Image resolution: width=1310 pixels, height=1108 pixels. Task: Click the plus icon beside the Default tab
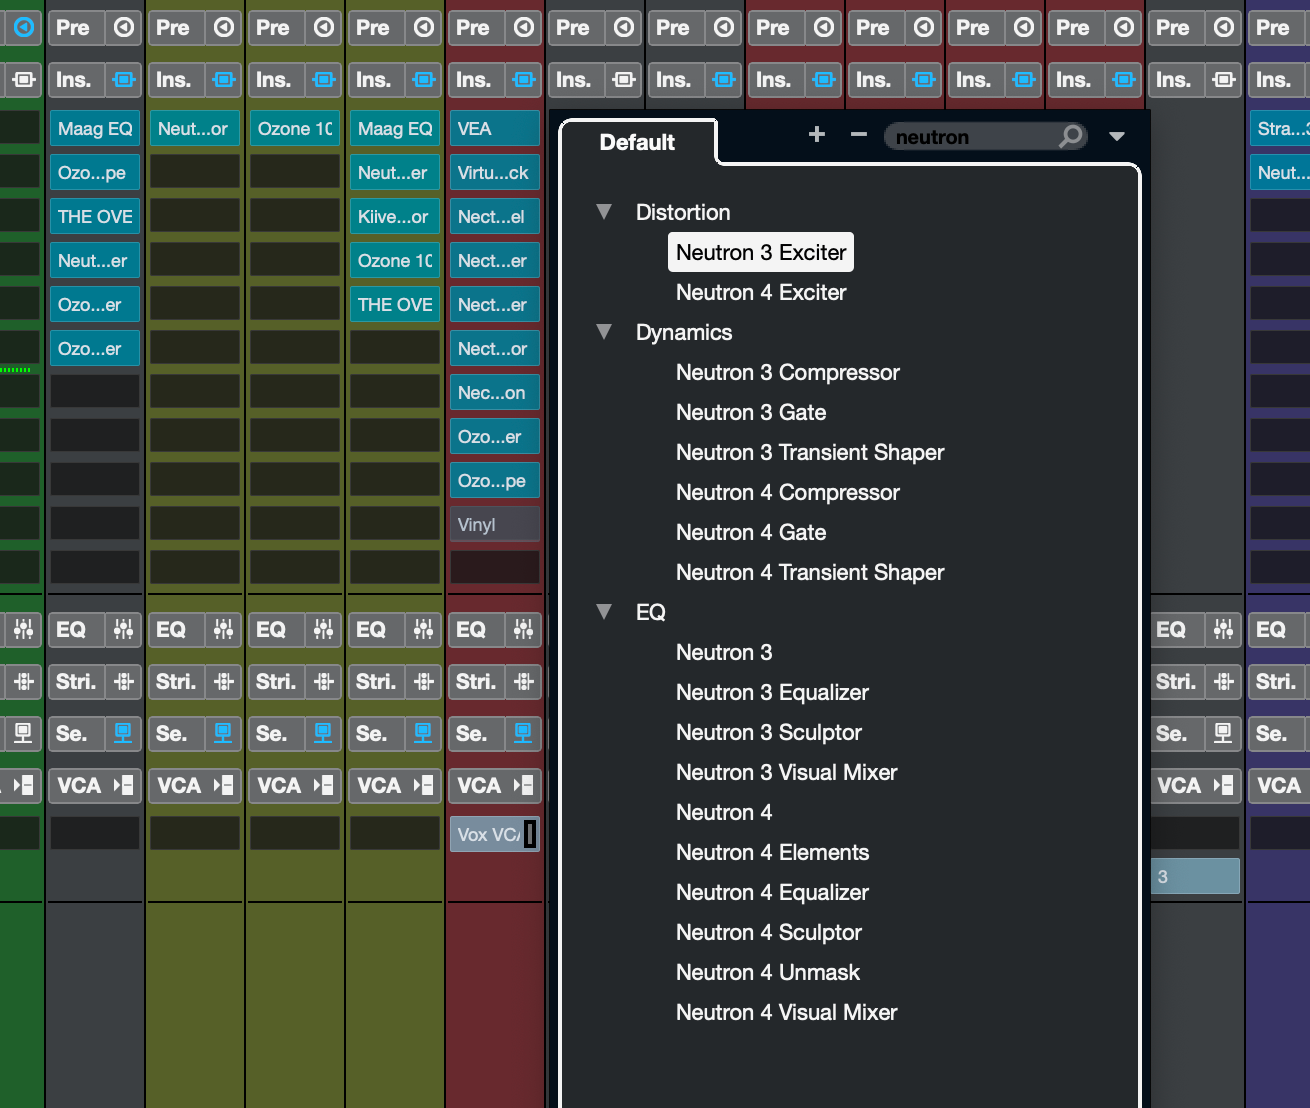(817, 134)
